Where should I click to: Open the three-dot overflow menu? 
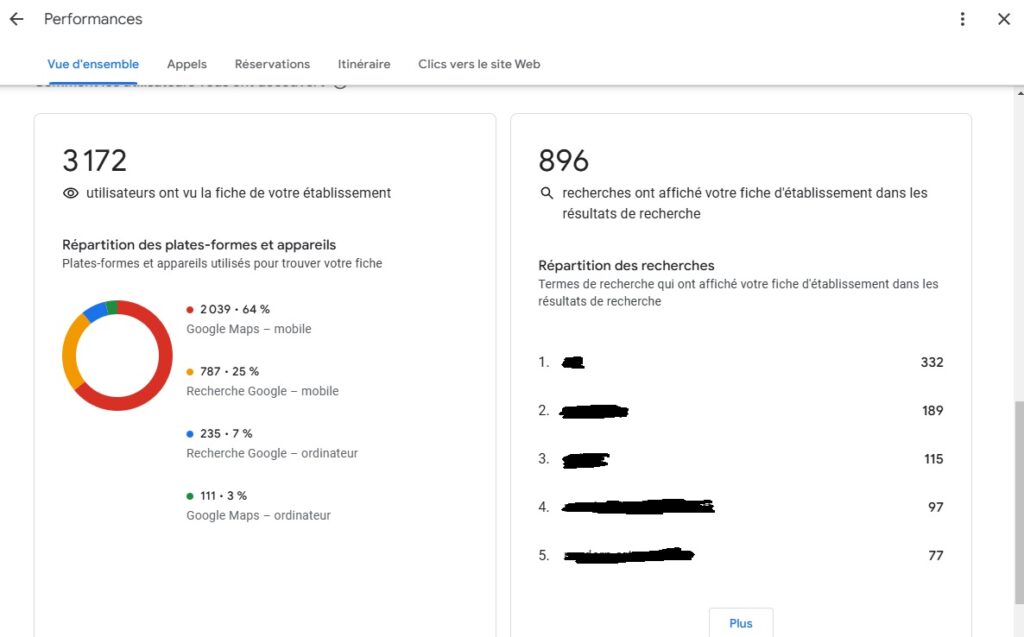tap(962, 18)
